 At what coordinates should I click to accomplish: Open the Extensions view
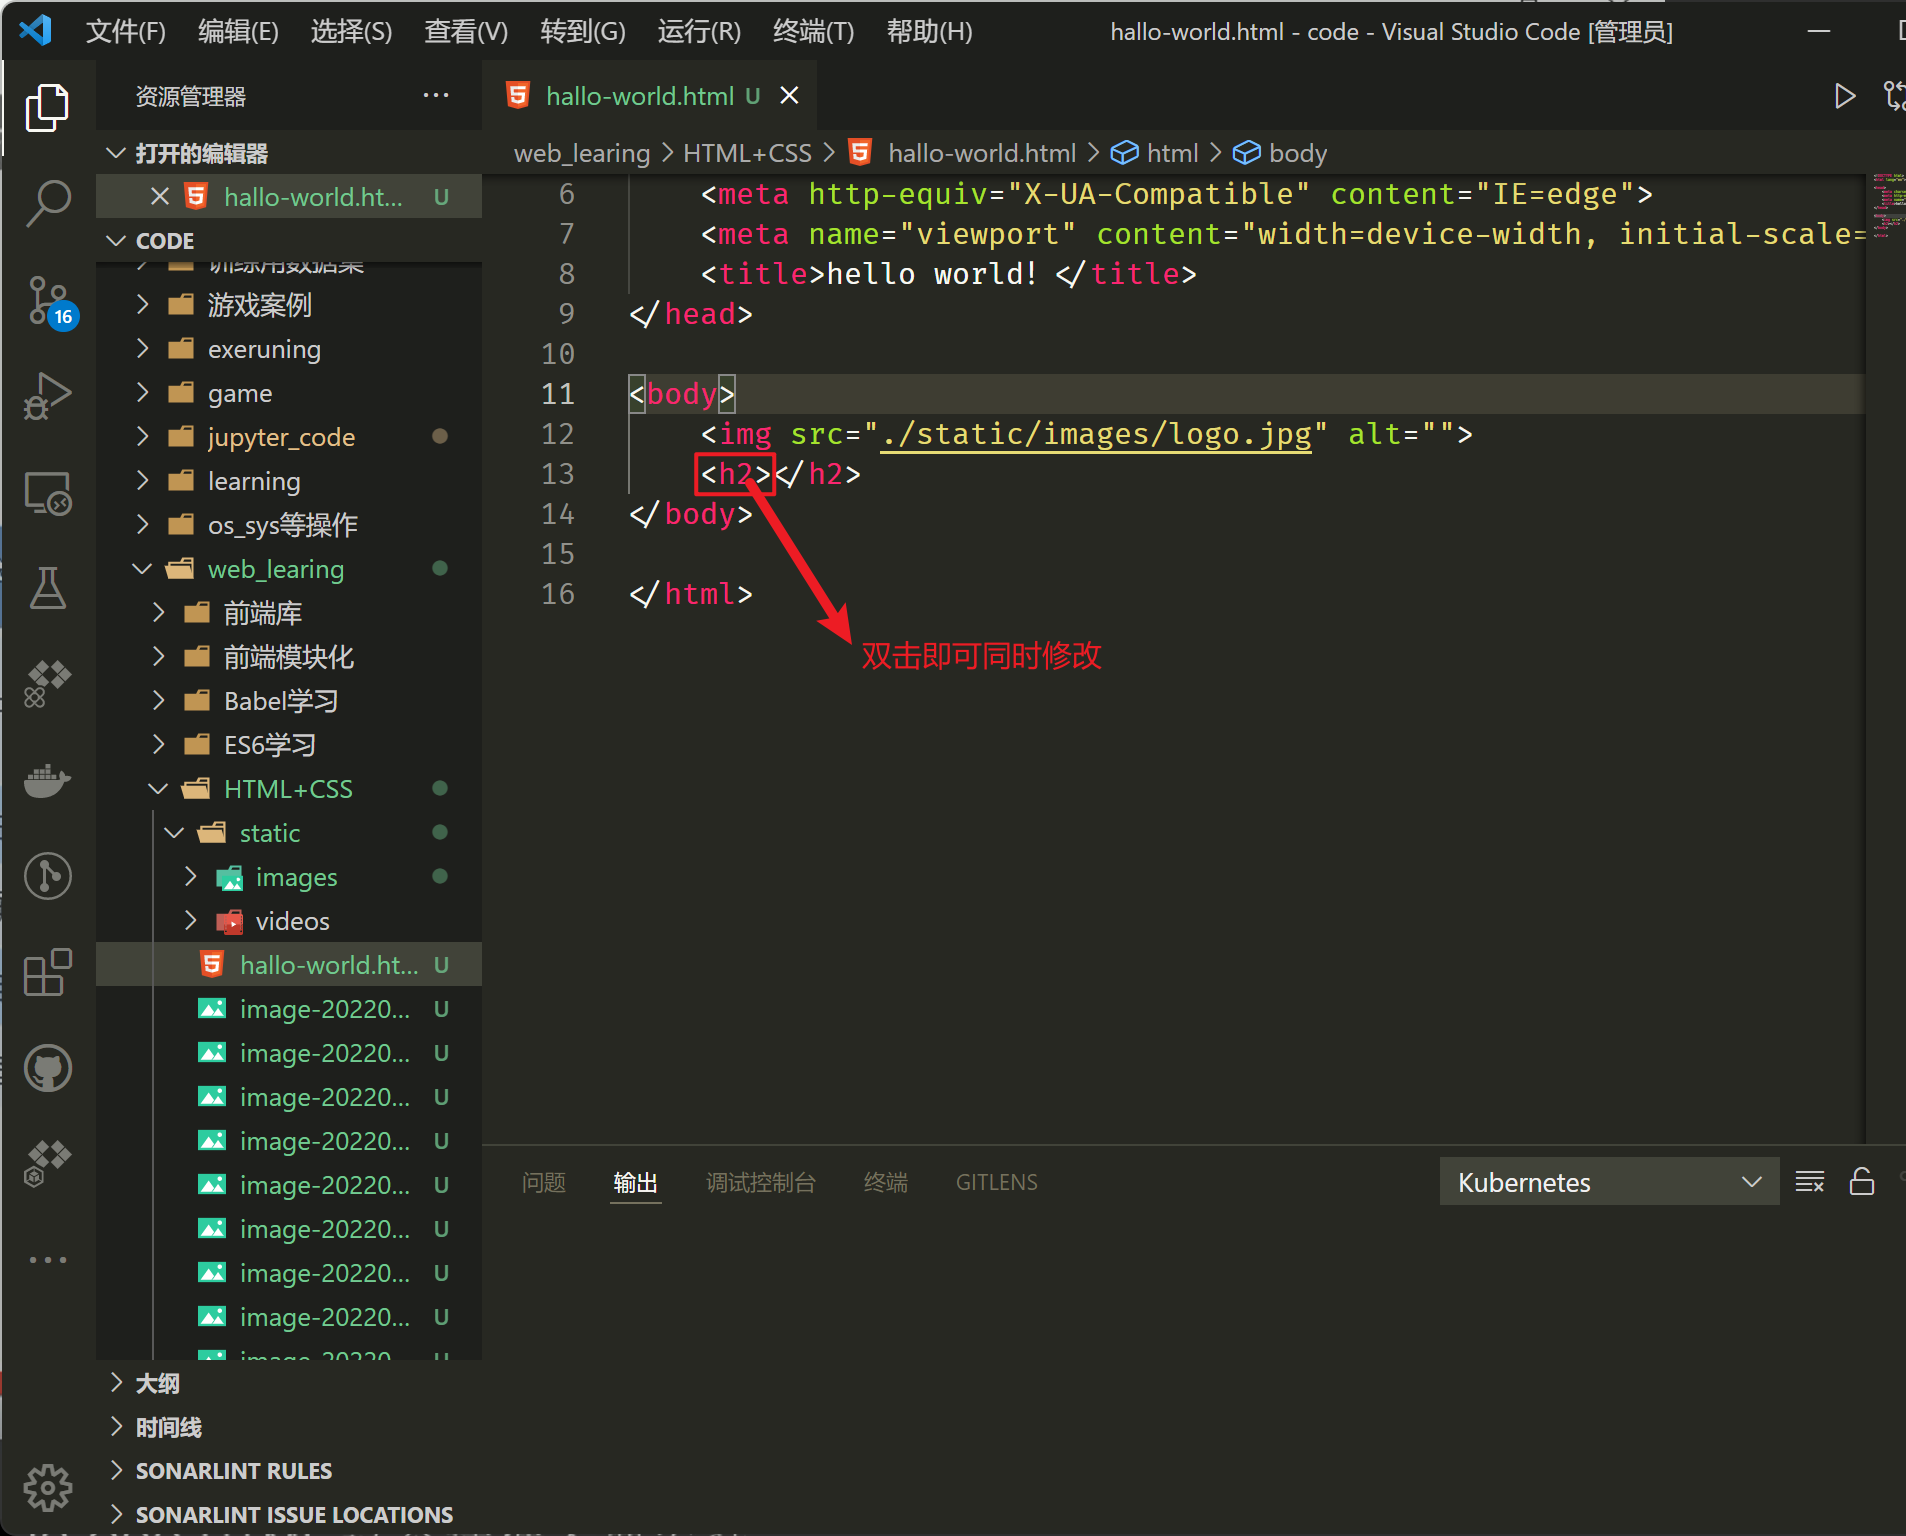tap(47, 972)
